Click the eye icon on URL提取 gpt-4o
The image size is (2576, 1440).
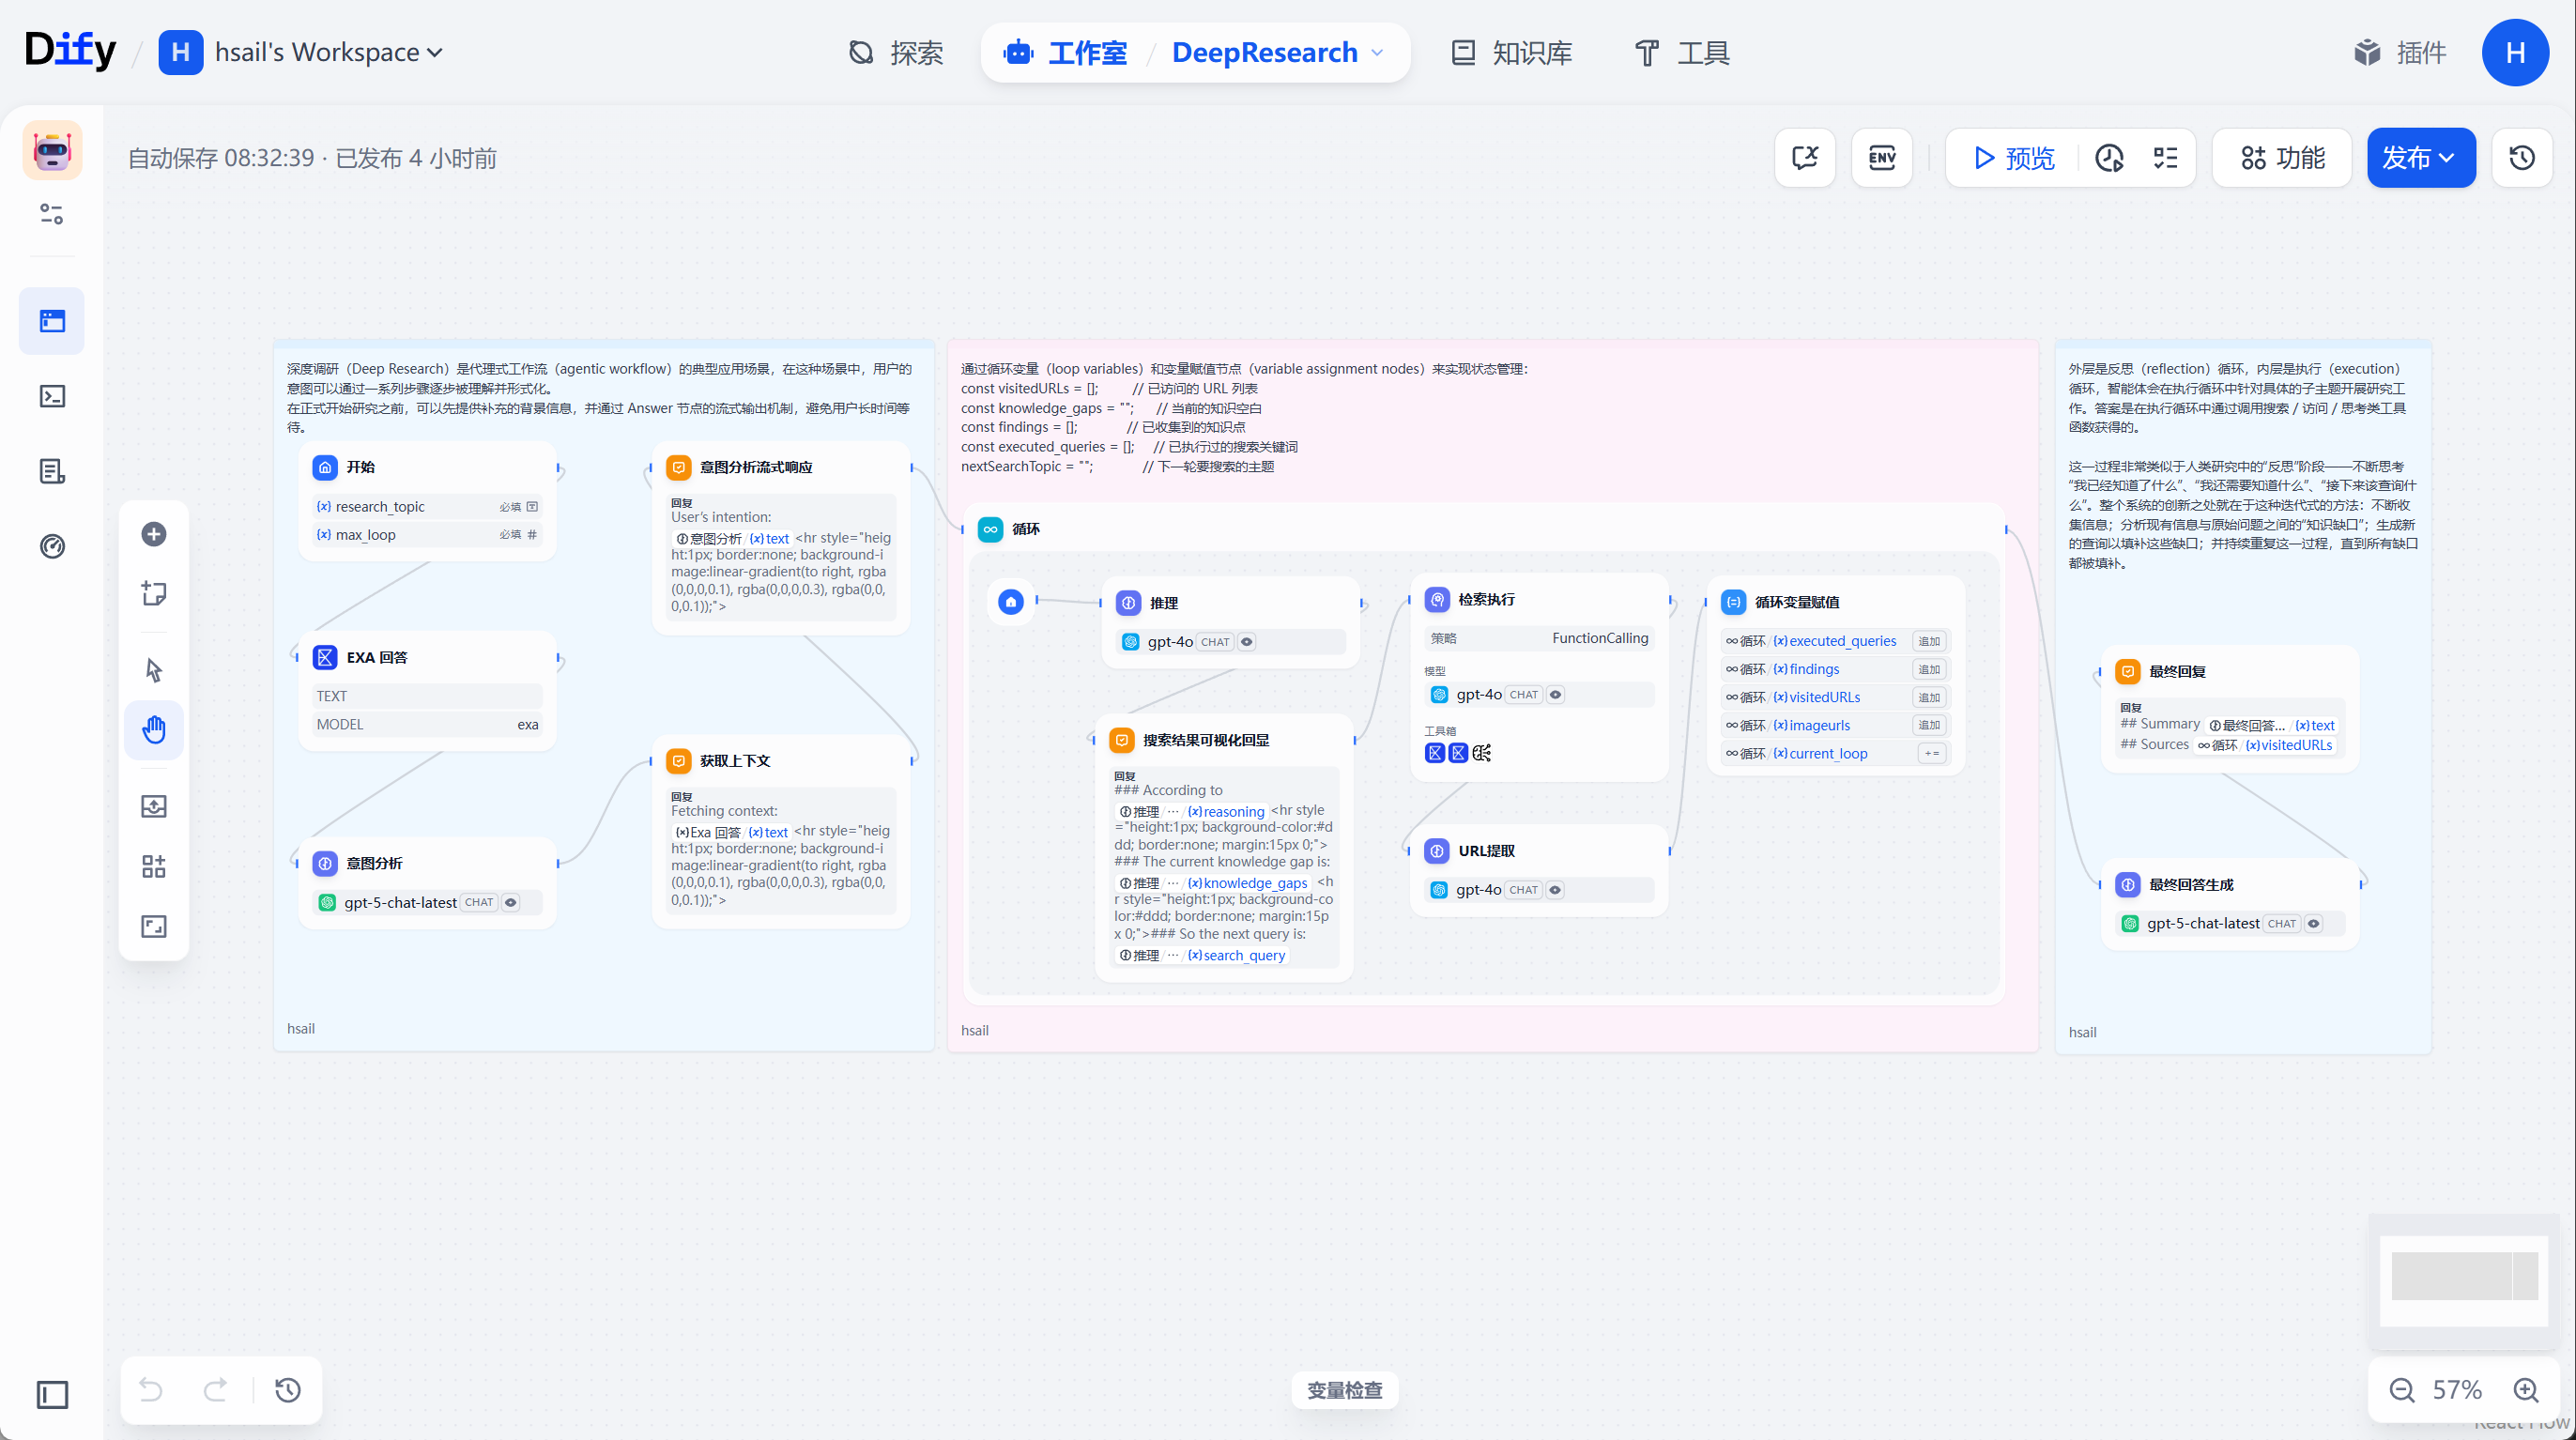pyautogui.click(x=1555, y=890)
